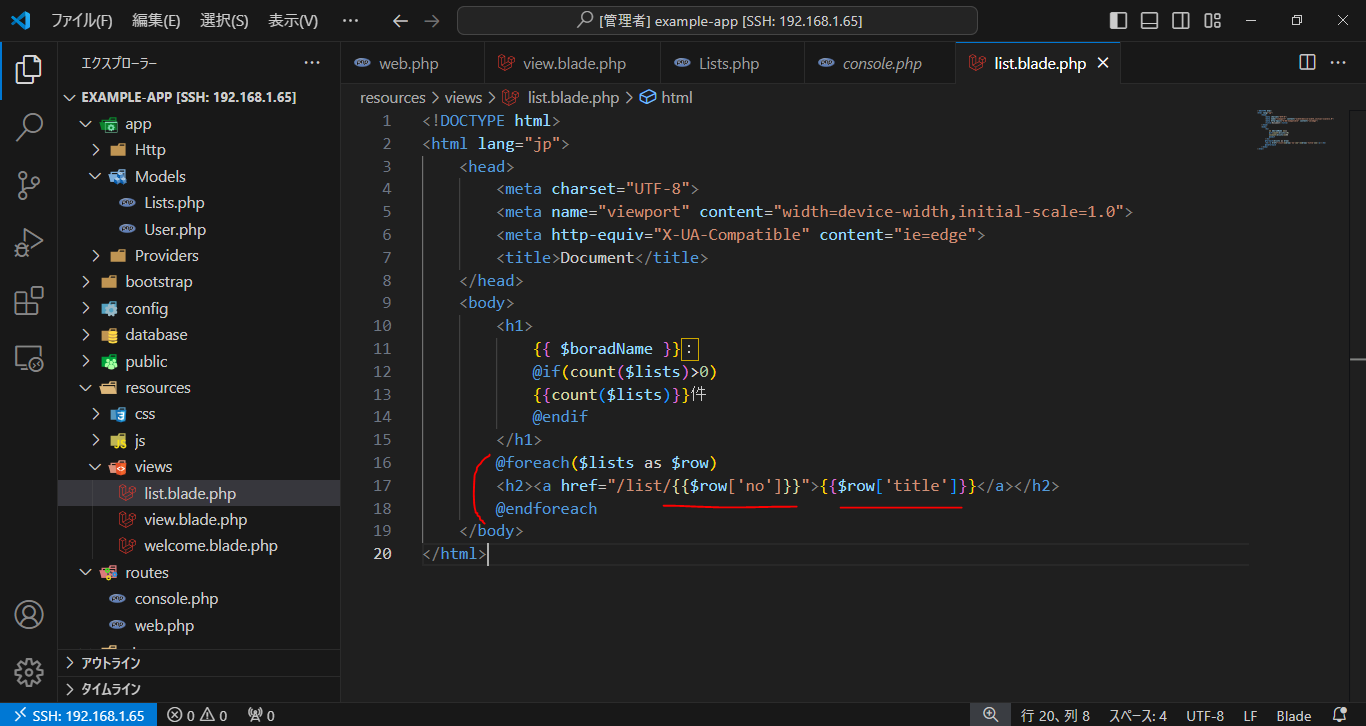Open the Extensions view

click(x=29, y=301)
